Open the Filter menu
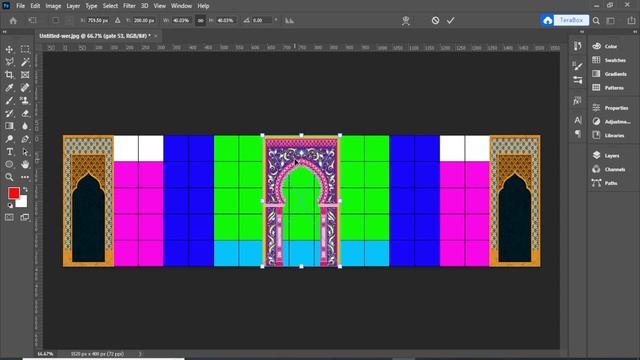640x360 pixels. [x=129, y=6]
